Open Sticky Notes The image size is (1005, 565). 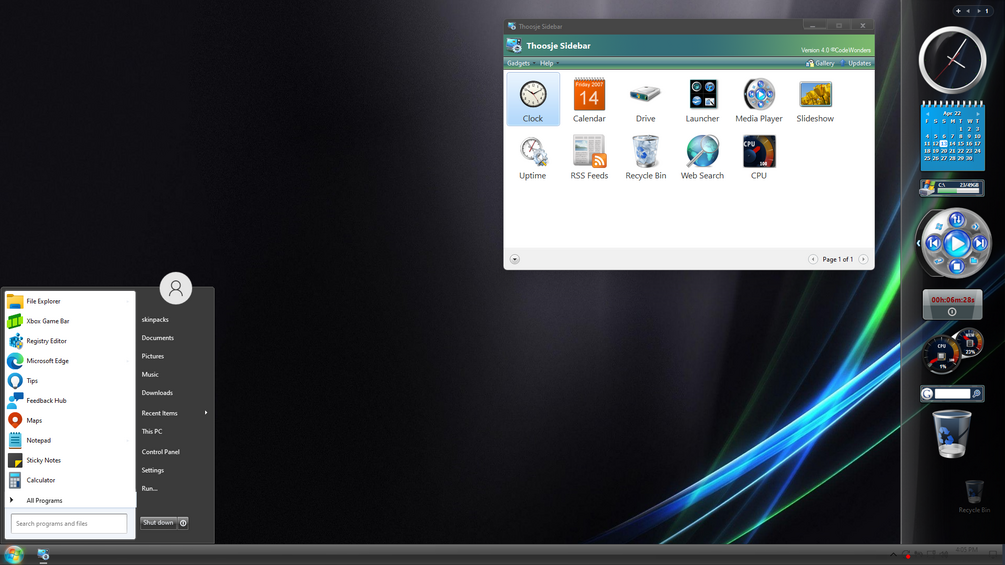coord(69,460)
